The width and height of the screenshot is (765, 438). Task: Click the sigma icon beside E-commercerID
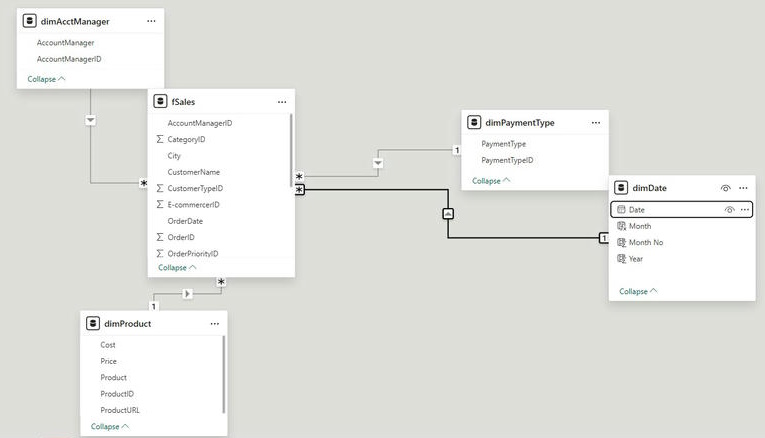[160, 205]
